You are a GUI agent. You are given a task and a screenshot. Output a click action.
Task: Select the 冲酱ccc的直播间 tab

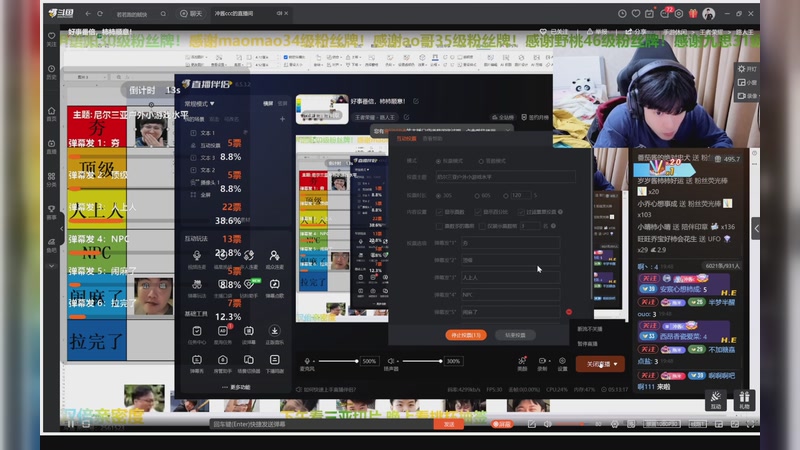234,14
